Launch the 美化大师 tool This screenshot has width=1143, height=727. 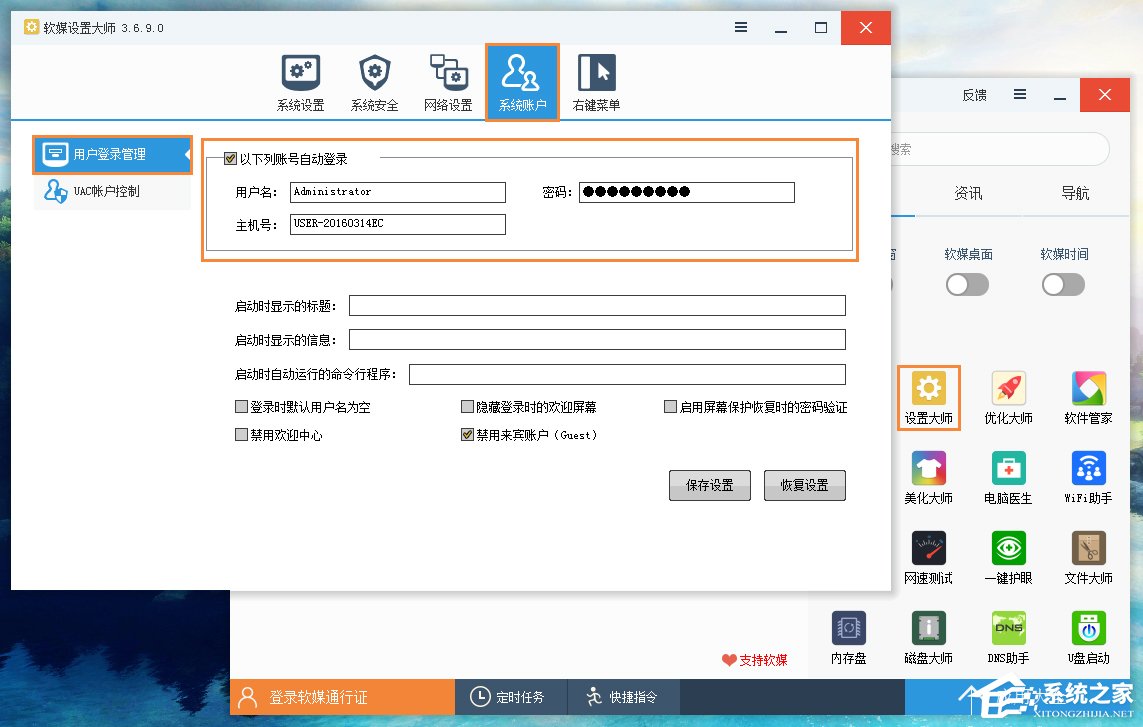point(928,478)
